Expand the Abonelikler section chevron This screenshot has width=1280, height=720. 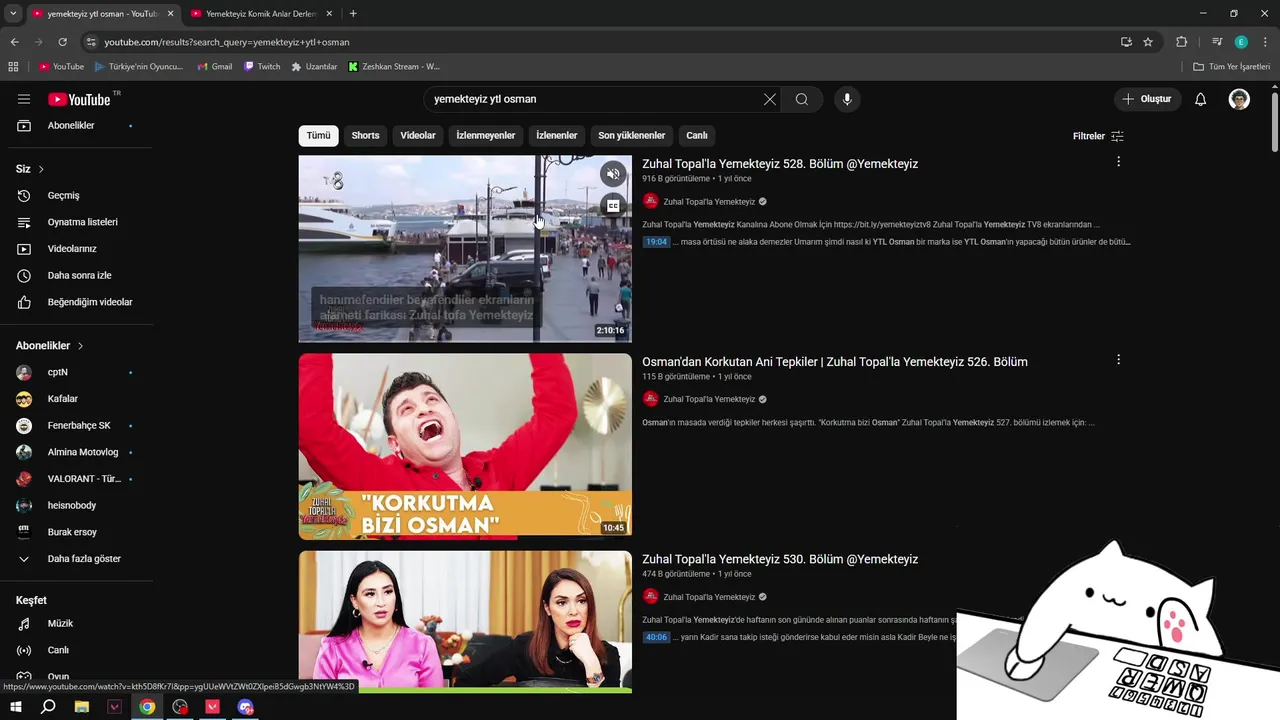(x=80, y=346)
